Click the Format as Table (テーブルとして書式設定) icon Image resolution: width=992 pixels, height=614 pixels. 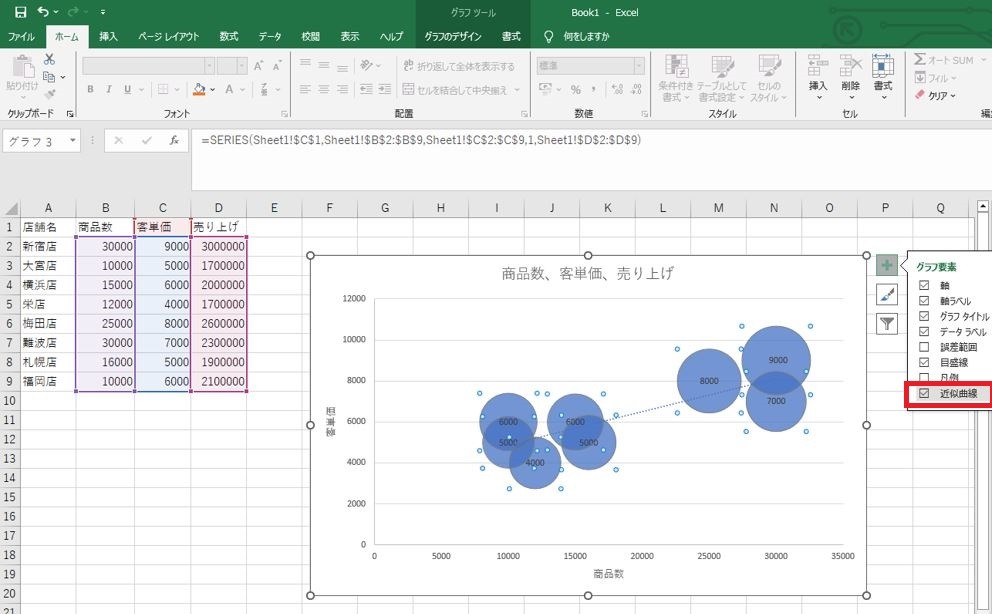(722, 66)
